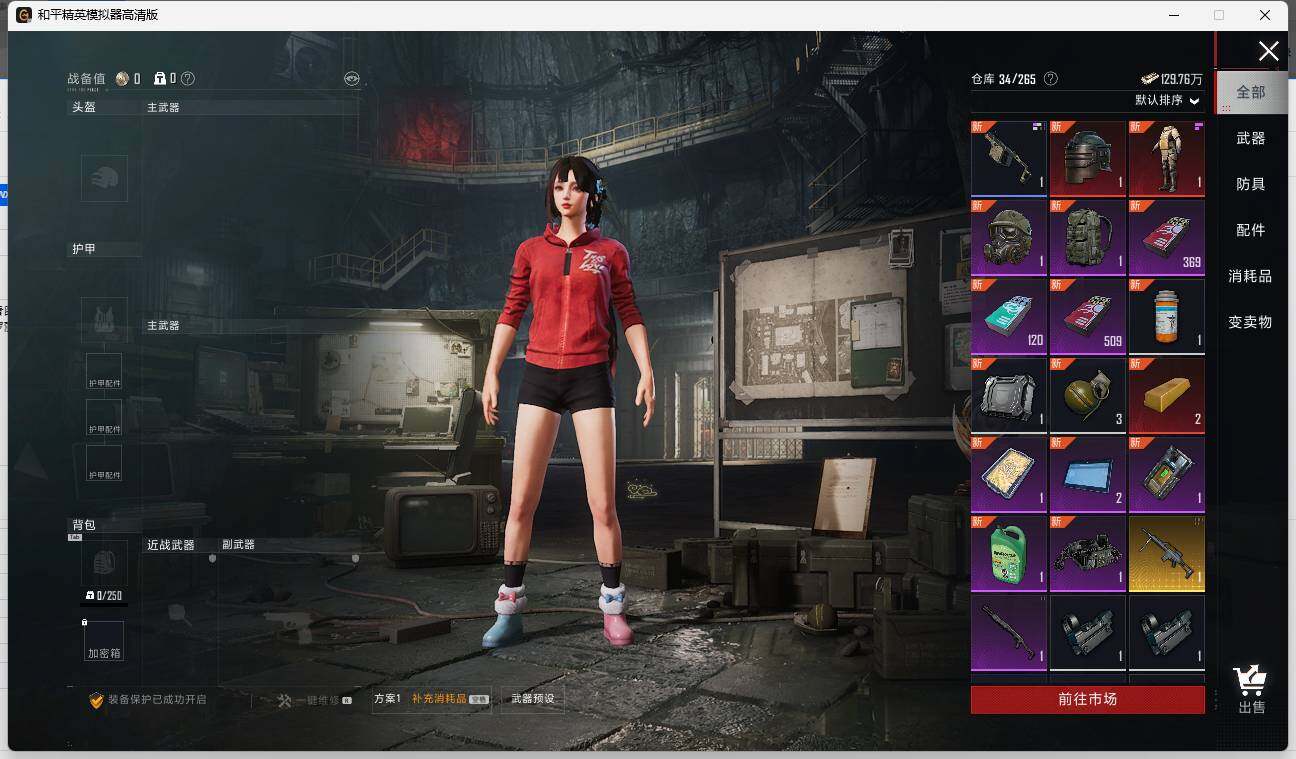Viewport: 1296px width, 759px height.
Task: Select the yellow-filled clear tray item
Action: tap(1009, 474)
